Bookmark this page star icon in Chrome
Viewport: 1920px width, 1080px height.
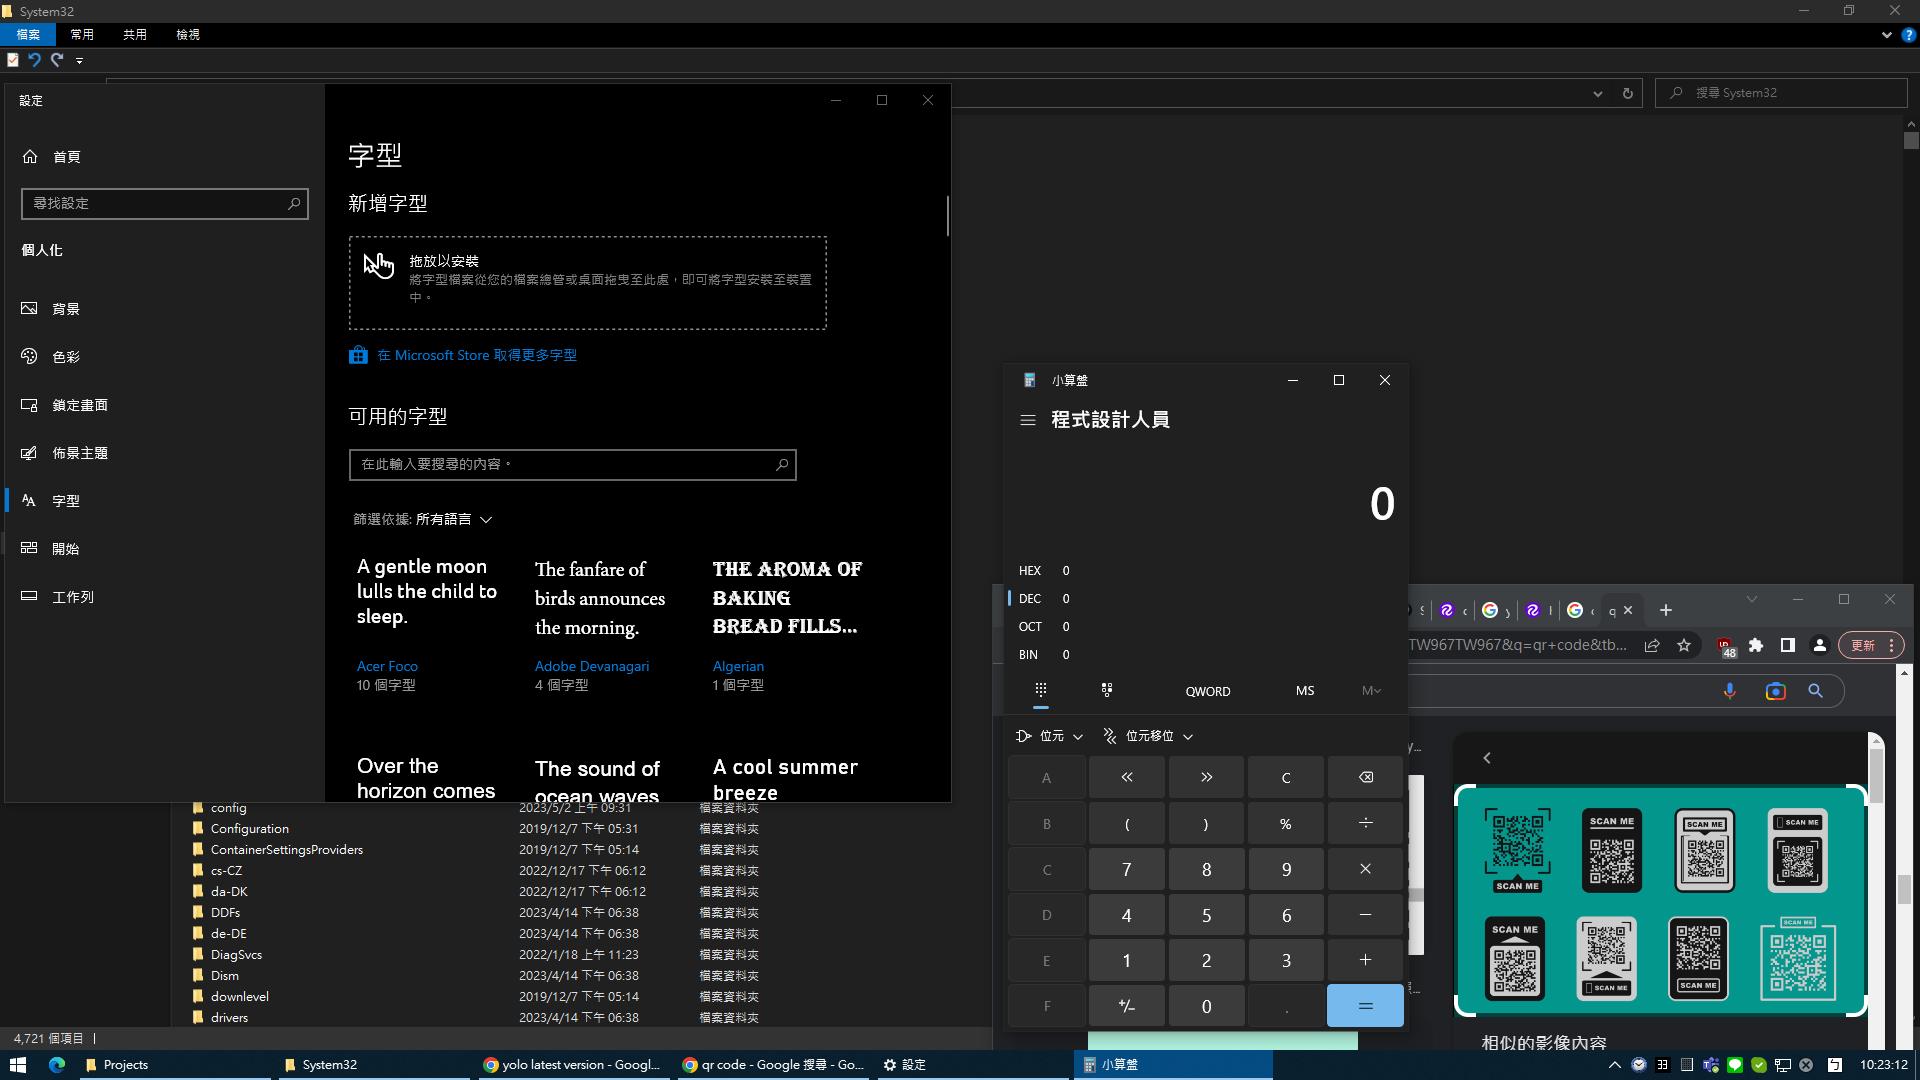click(1684, 645)
